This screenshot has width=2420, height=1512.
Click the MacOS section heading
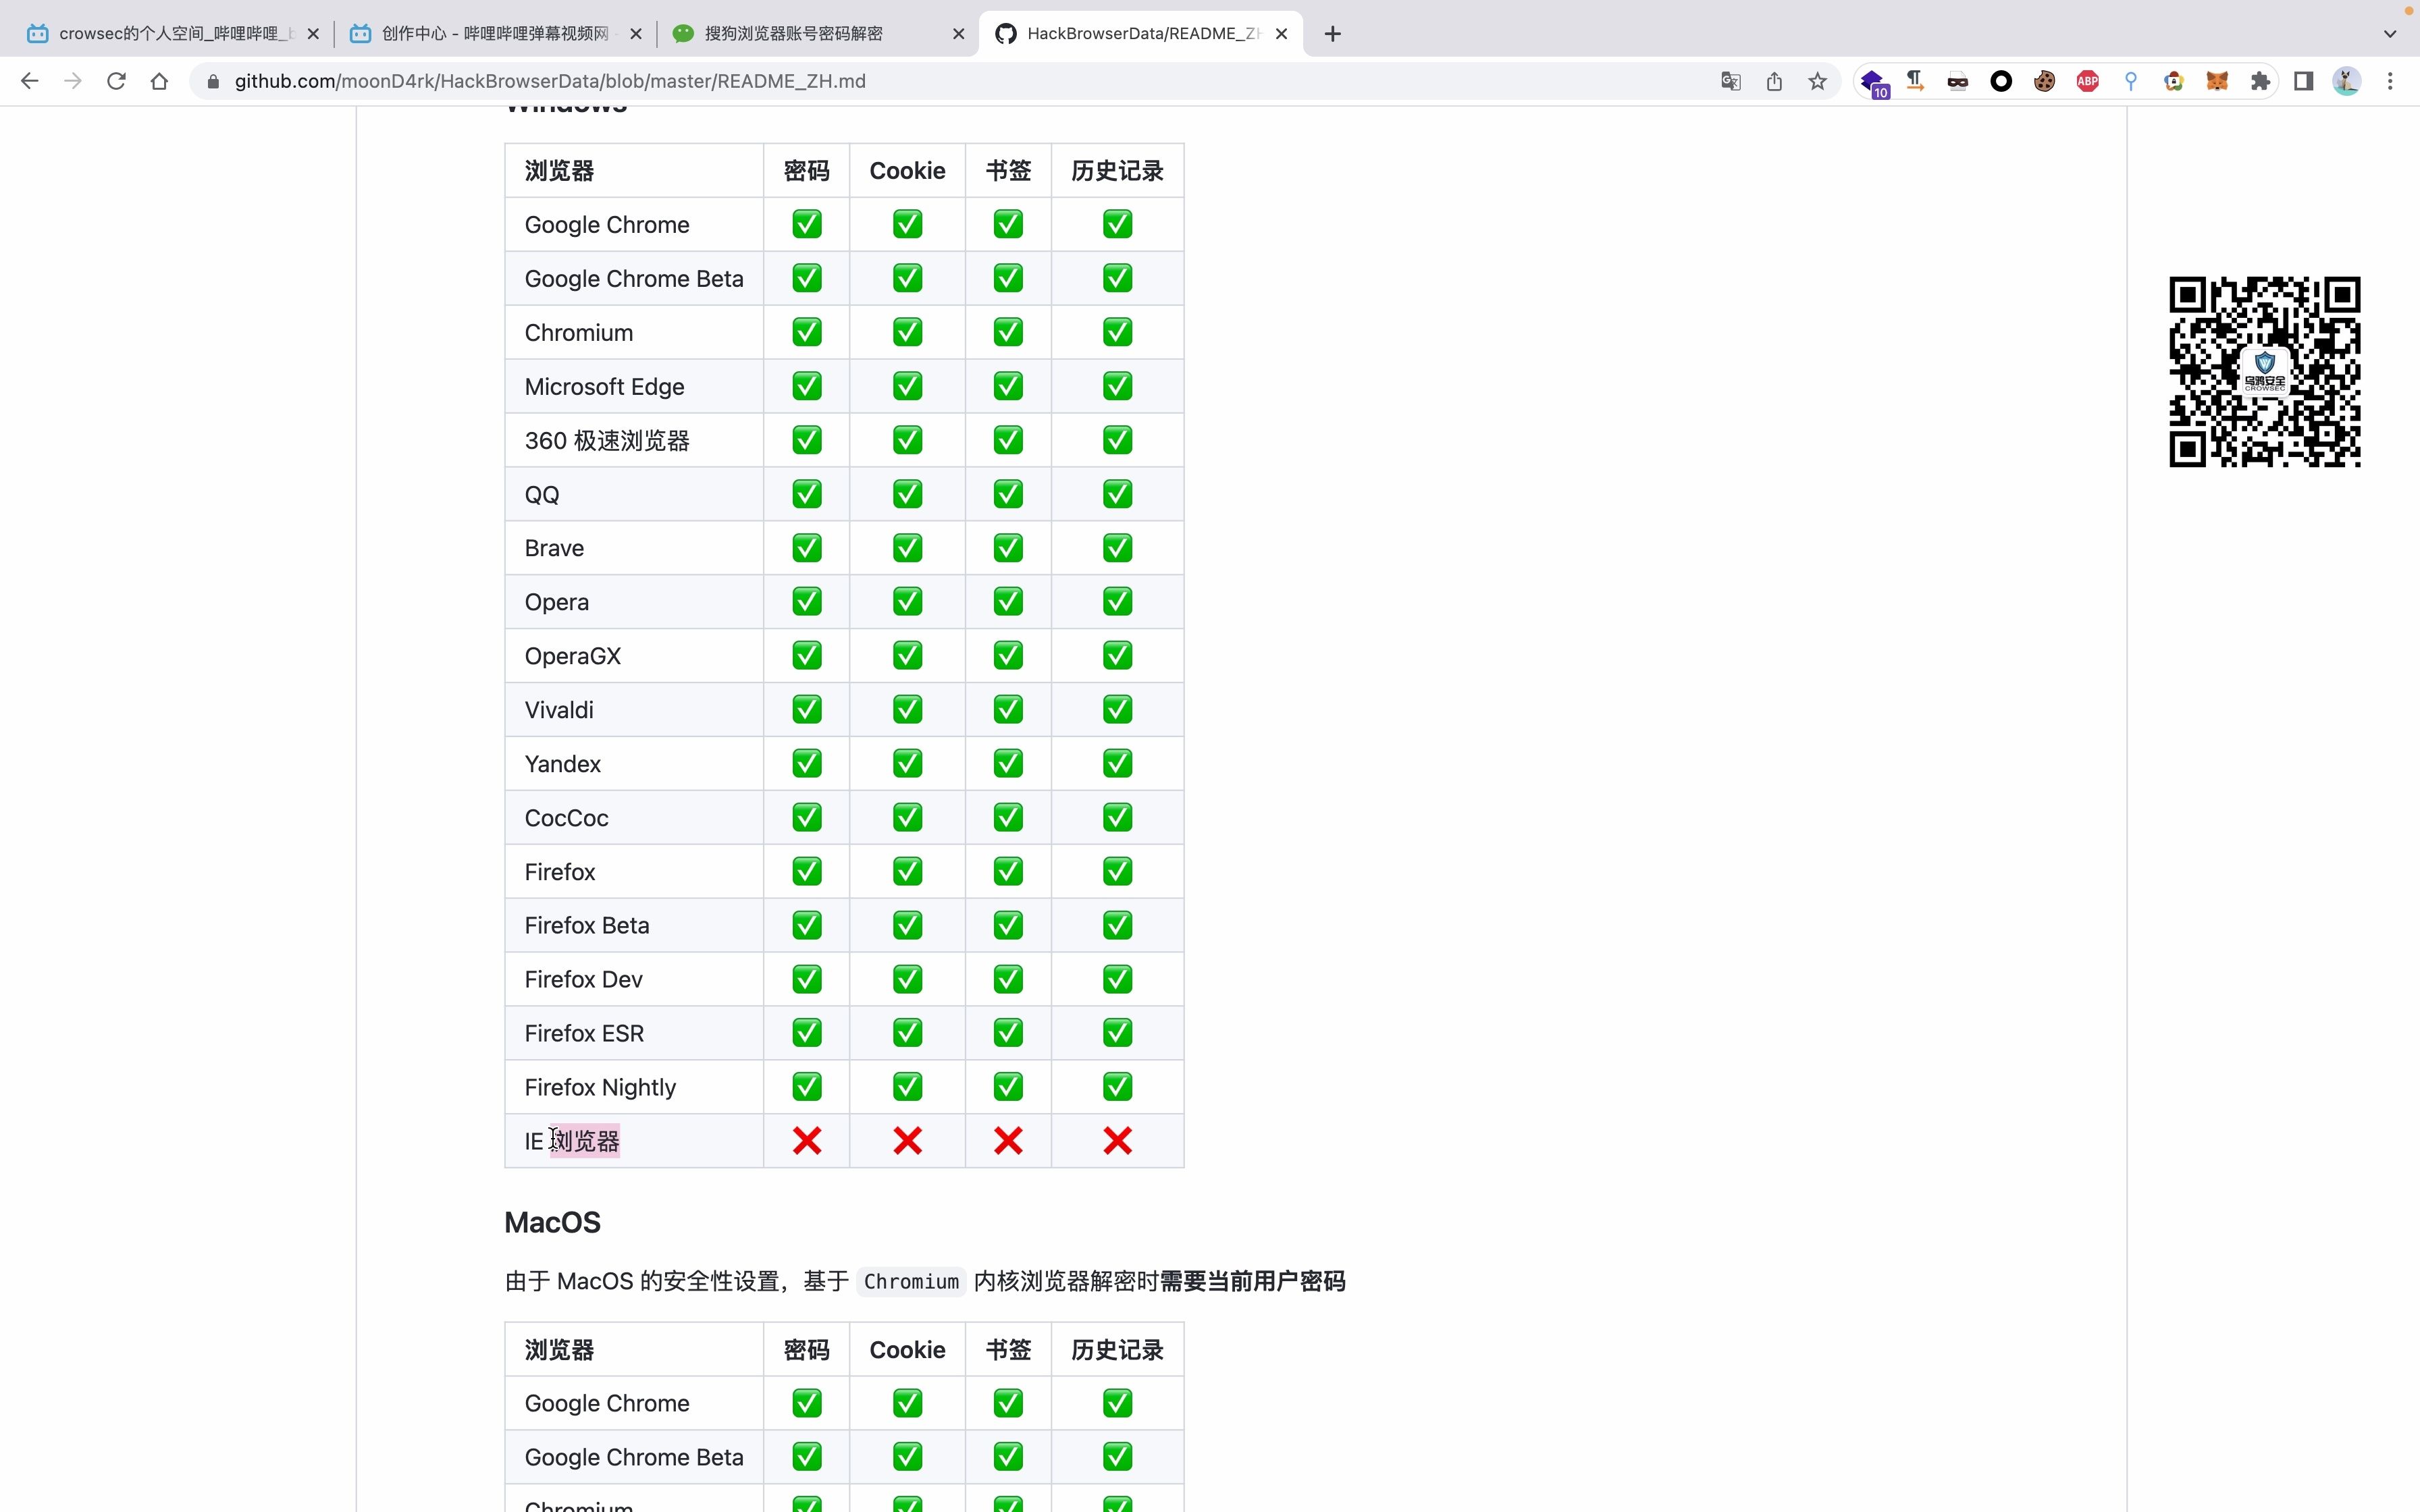(552, 1222)
